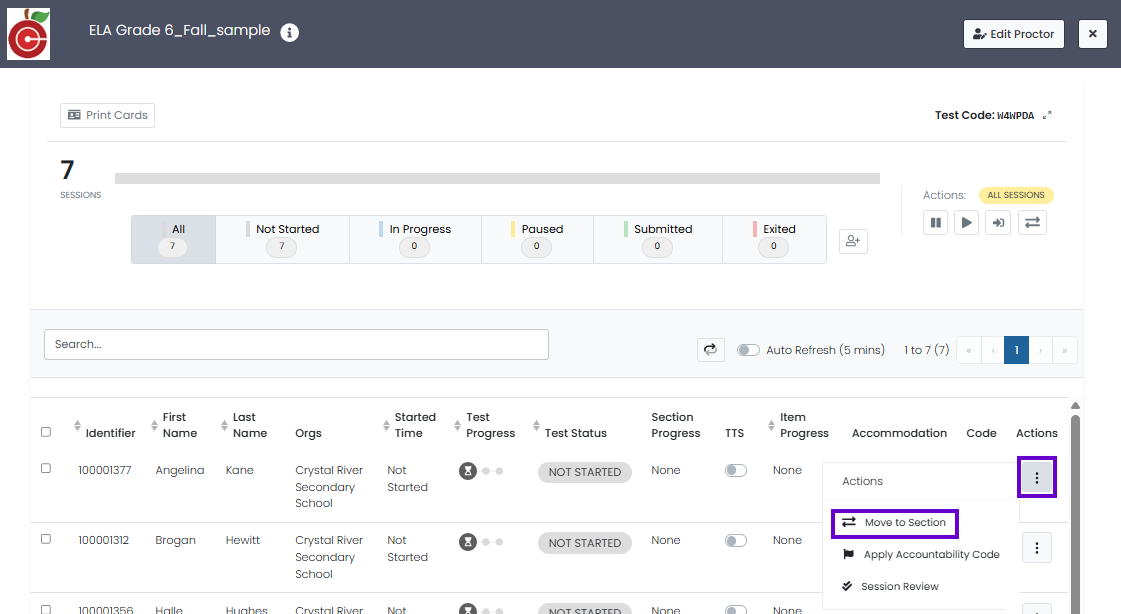Click the first name Angelina

180,470
